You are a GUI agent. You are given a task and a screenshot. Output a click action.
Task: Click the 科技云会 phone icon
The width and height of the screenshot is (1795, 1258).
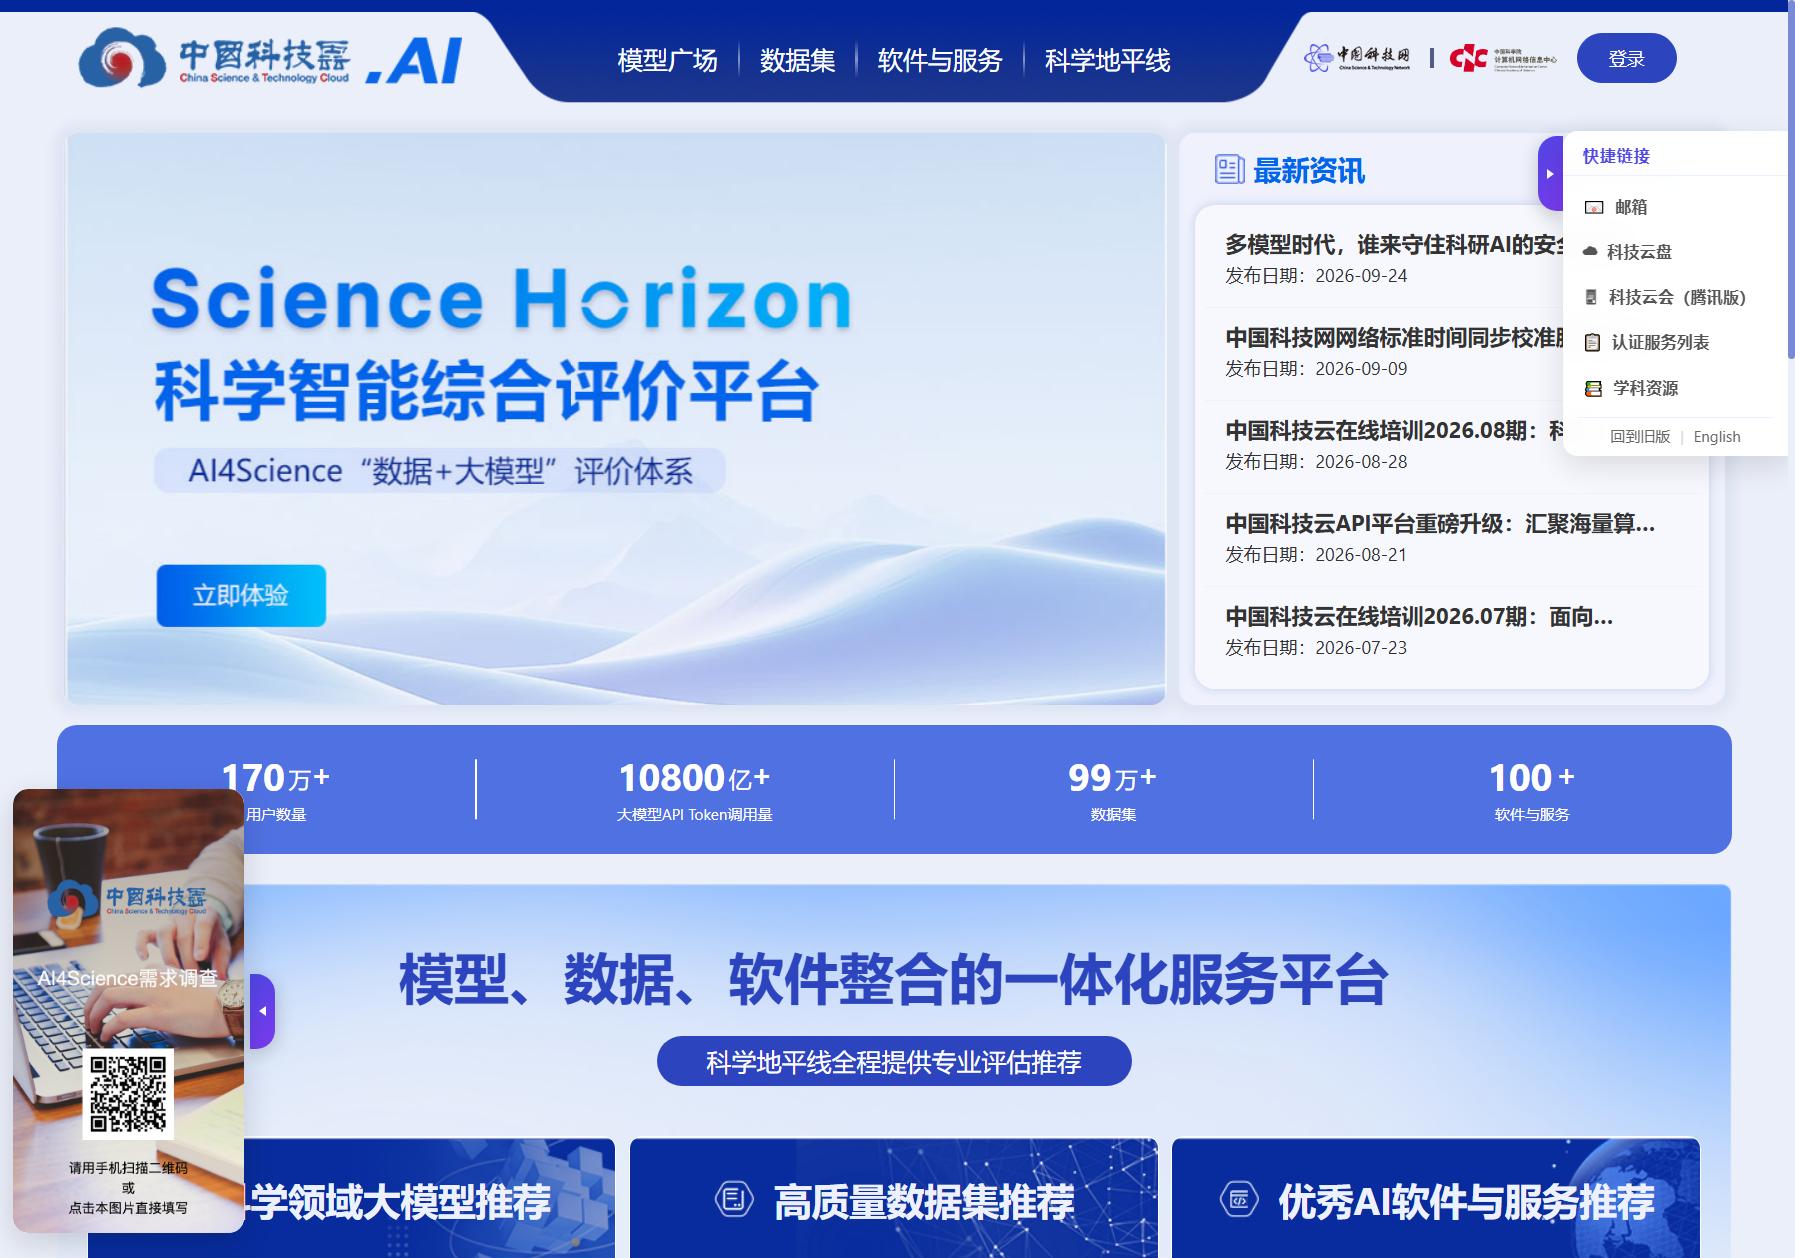[x=1591, y=297]
